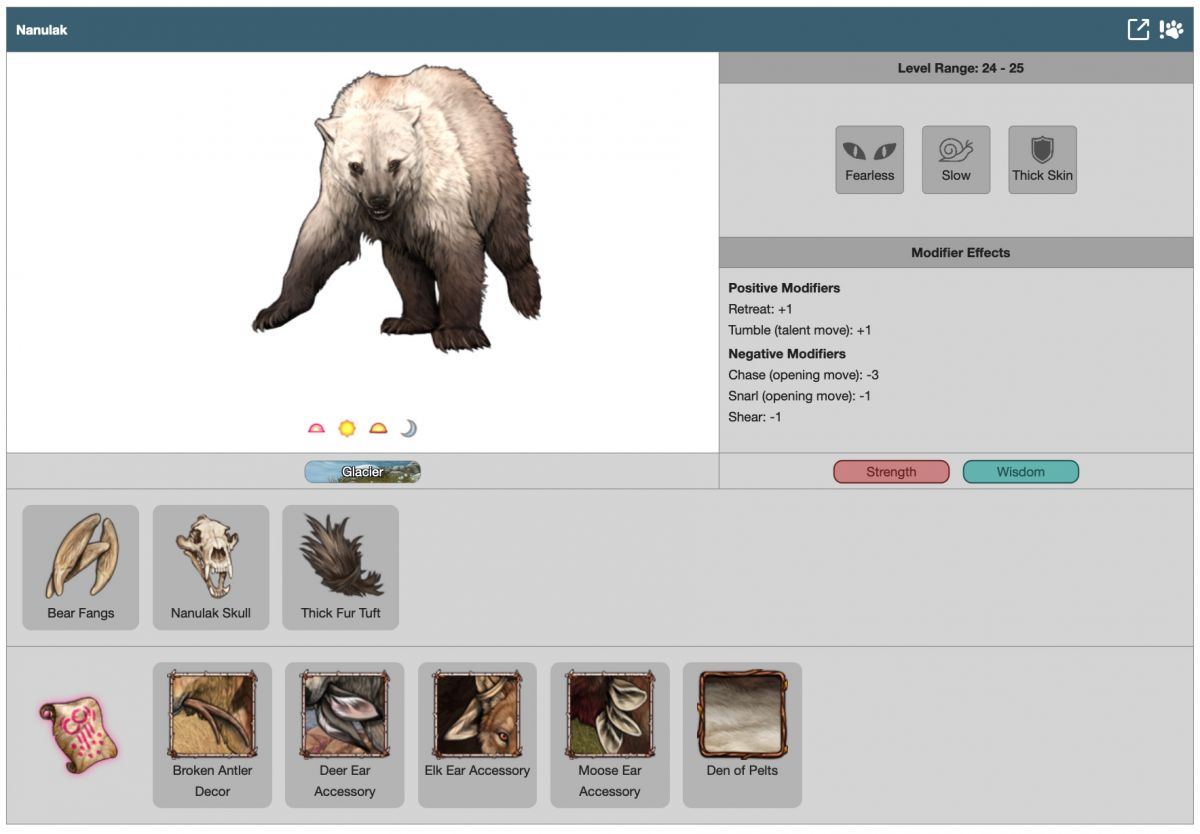
Task: Select the Deer Ear Accessory thumbnail
Action: [344, 715]
